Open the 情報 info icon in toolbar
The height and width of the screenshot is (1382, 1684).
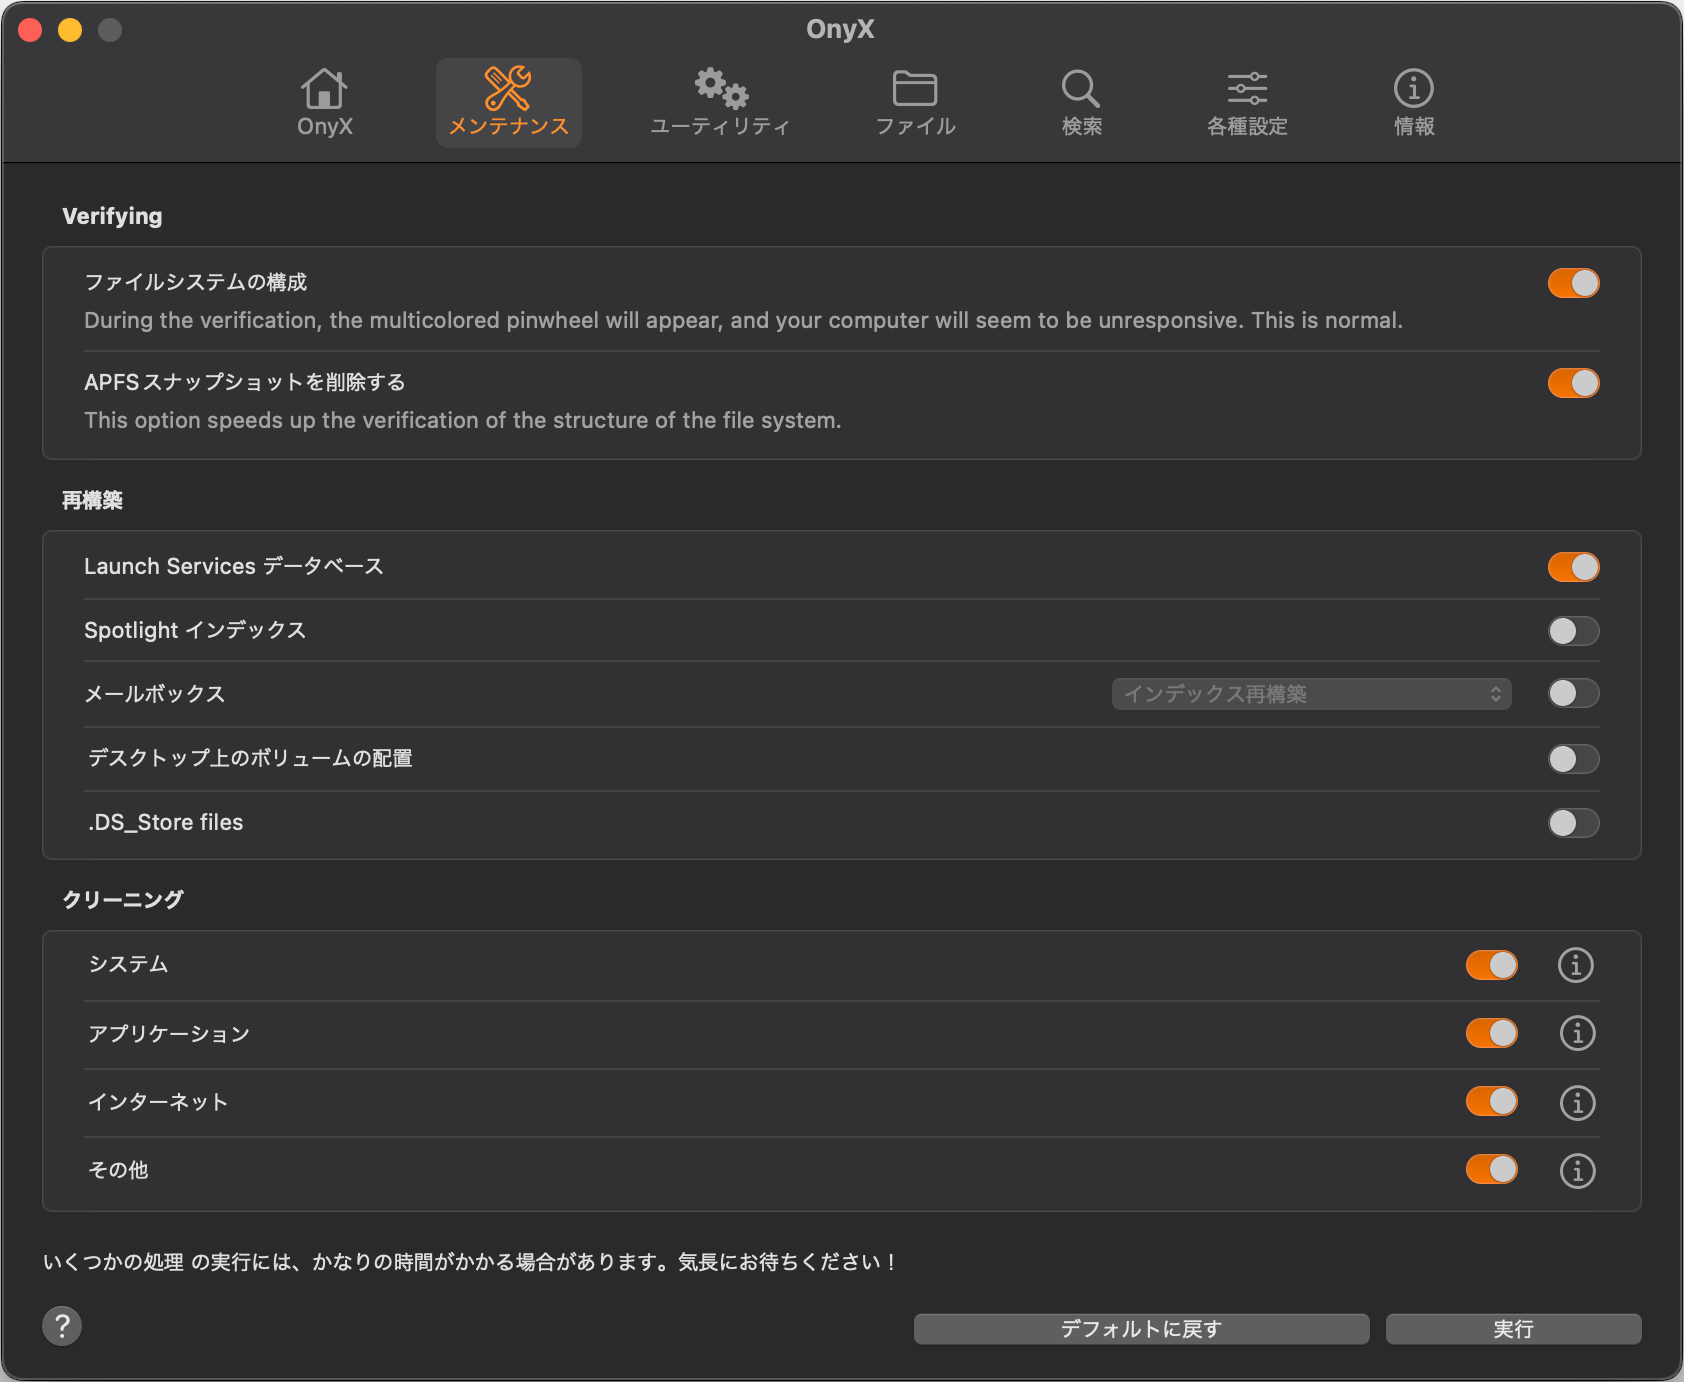tap(1414, 89)
